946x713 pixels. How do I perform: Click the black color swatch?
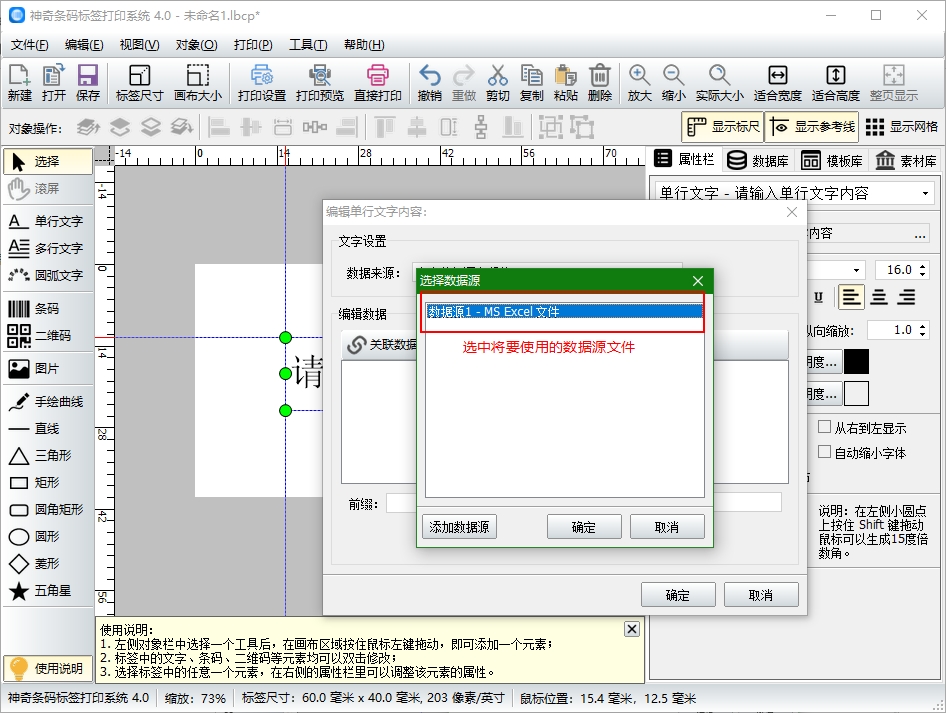(x=856, y=362)
